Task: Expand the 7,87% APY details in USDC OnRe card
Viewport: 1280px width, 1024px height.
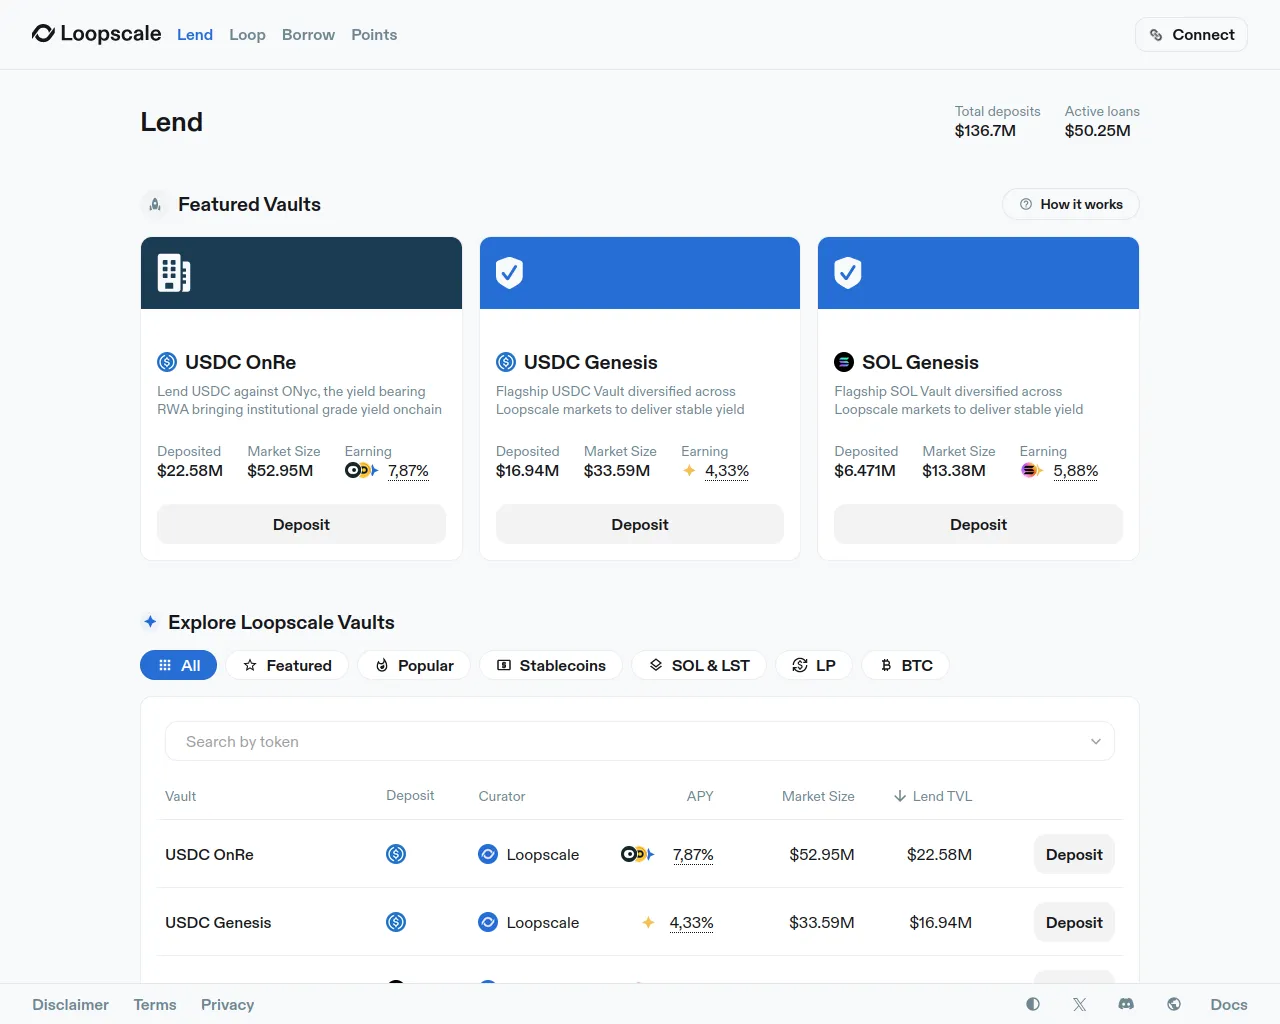Action: tap(408, 471)
